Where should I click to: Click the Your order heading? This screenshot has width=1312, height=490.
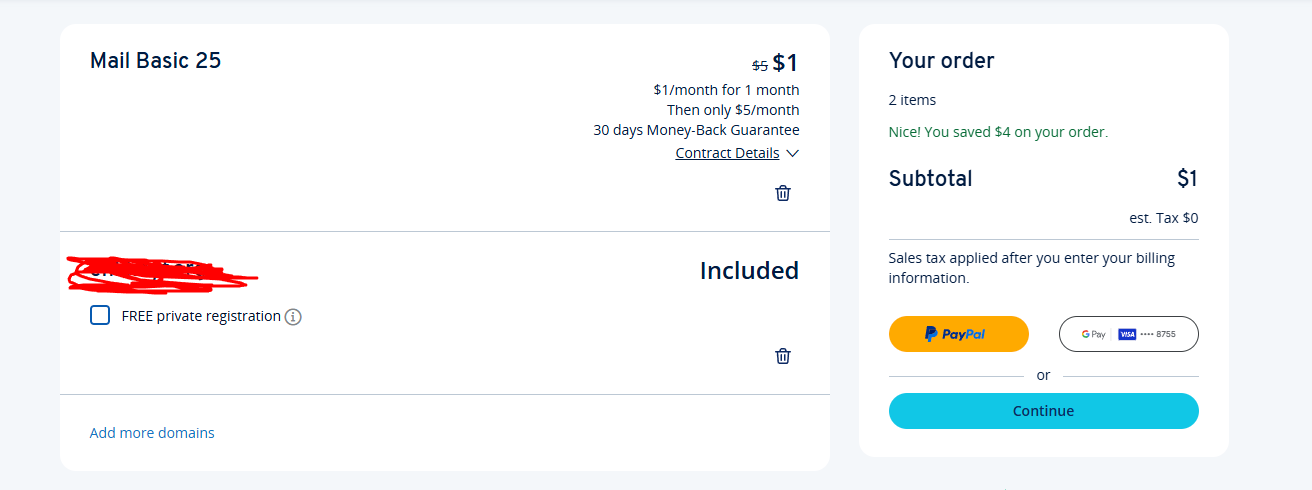(x=941, y=60)
